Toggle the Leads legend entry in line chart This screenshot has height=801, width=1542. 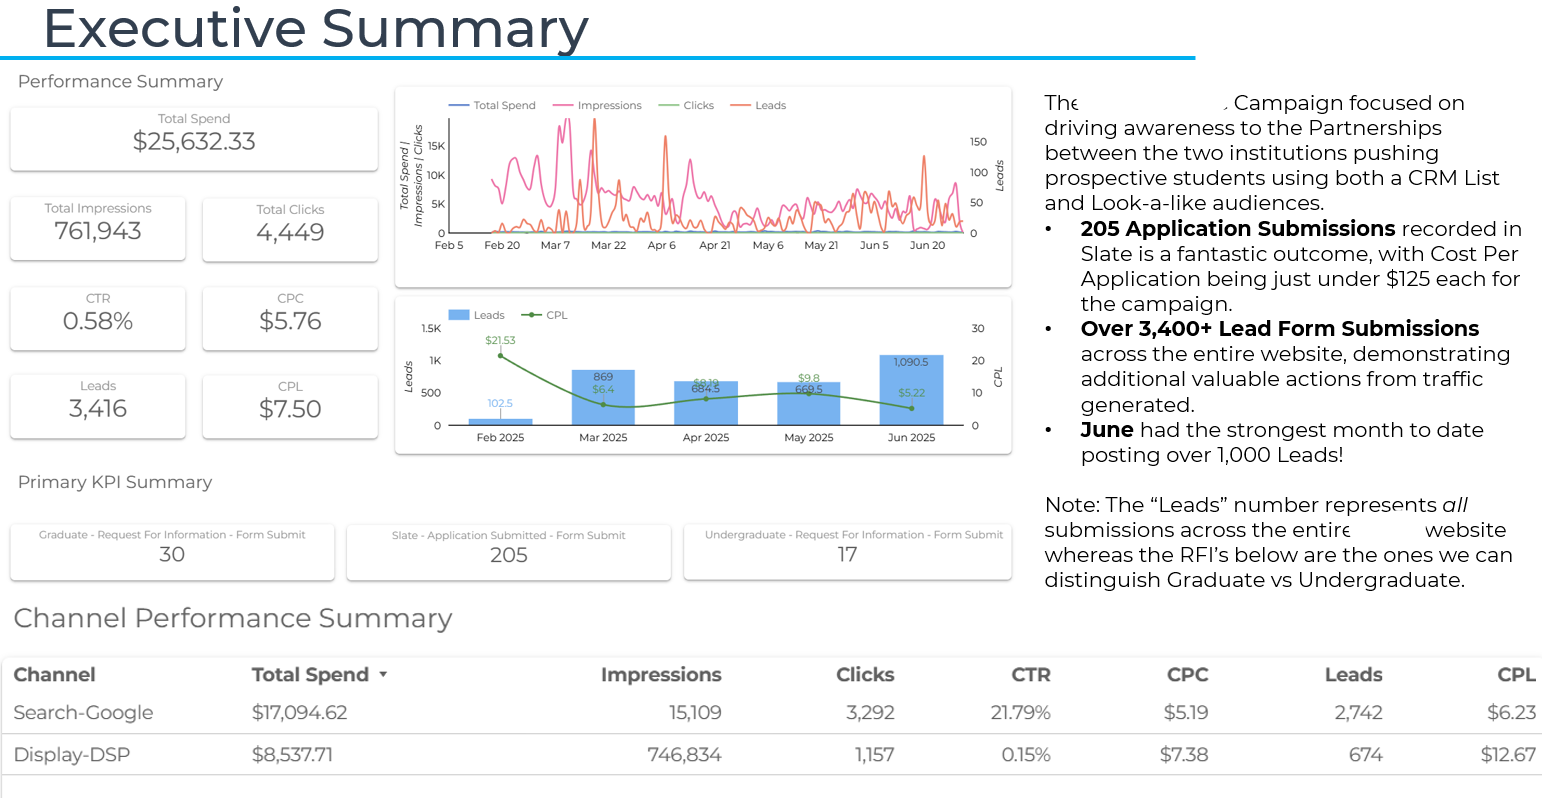click(758, 105)
